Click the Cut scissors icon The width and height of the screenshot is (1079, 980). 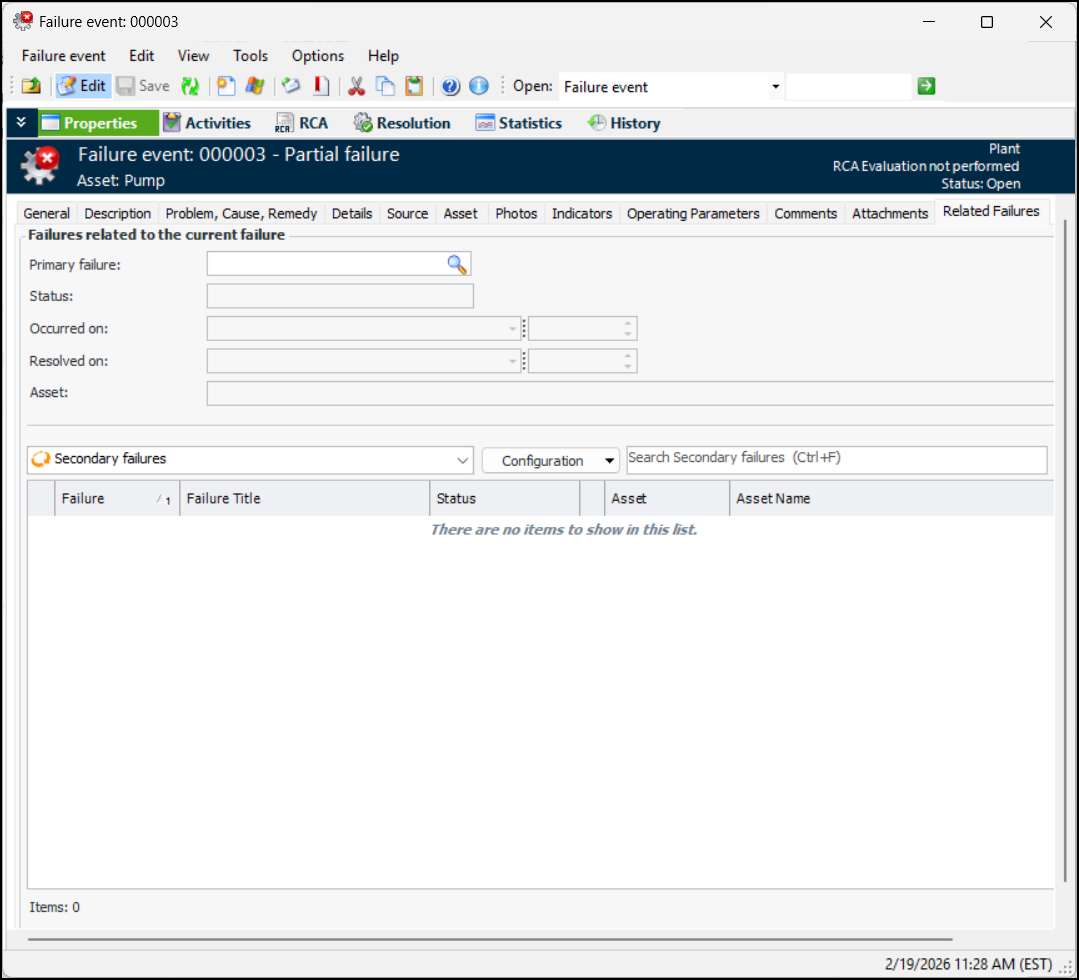[356, 86]
